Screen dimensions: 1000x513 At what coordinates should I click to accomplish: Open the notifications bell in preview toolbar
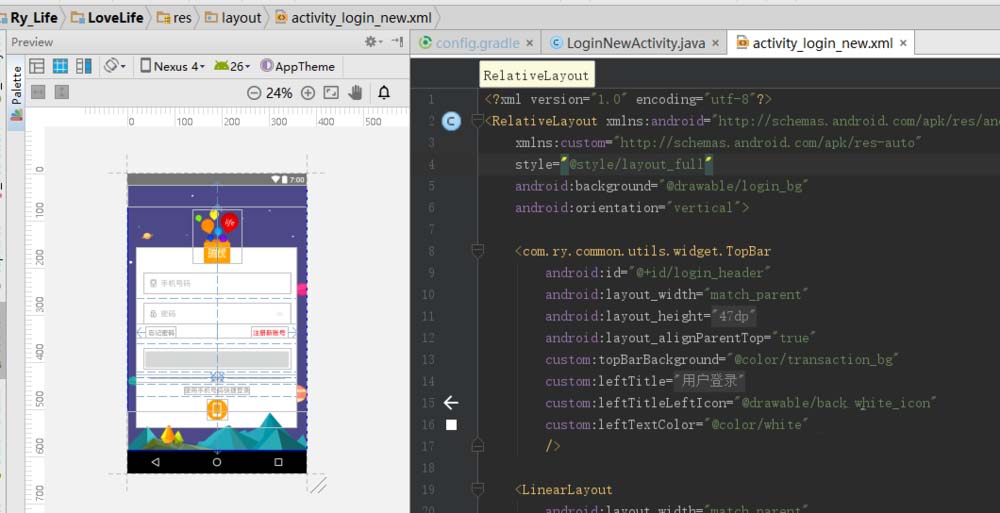click(x=384, y=93)
